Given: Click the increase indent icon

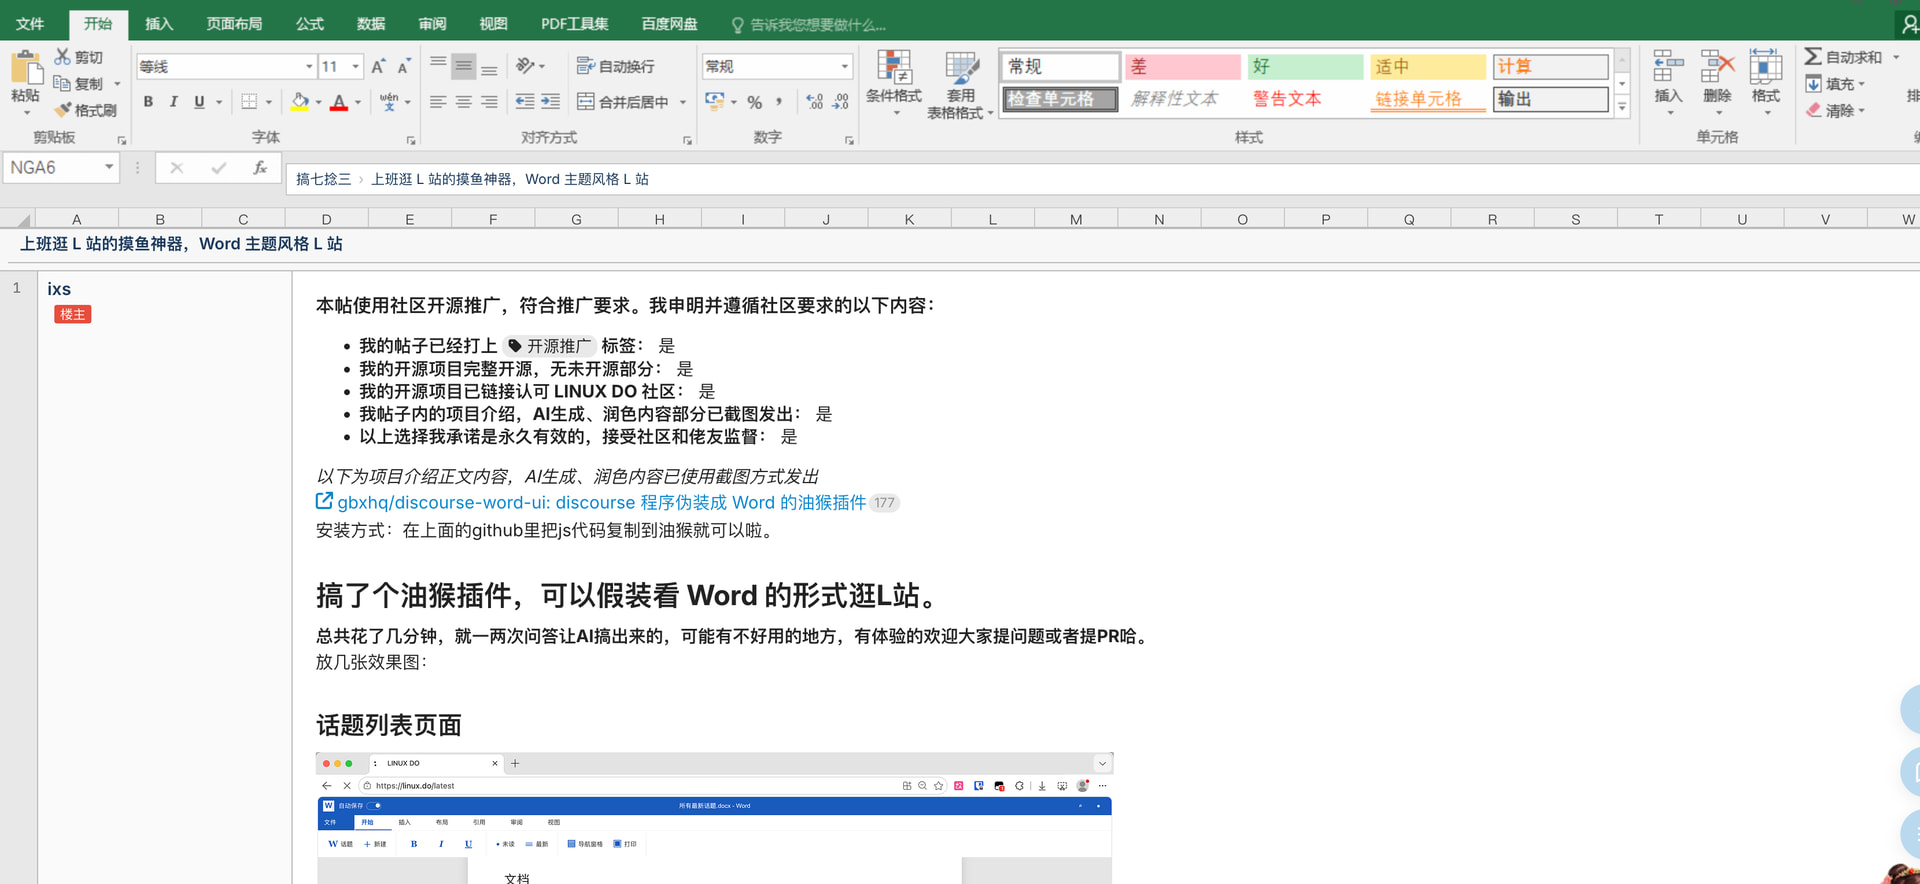Looking at the screenshot, I should point(551,102).
